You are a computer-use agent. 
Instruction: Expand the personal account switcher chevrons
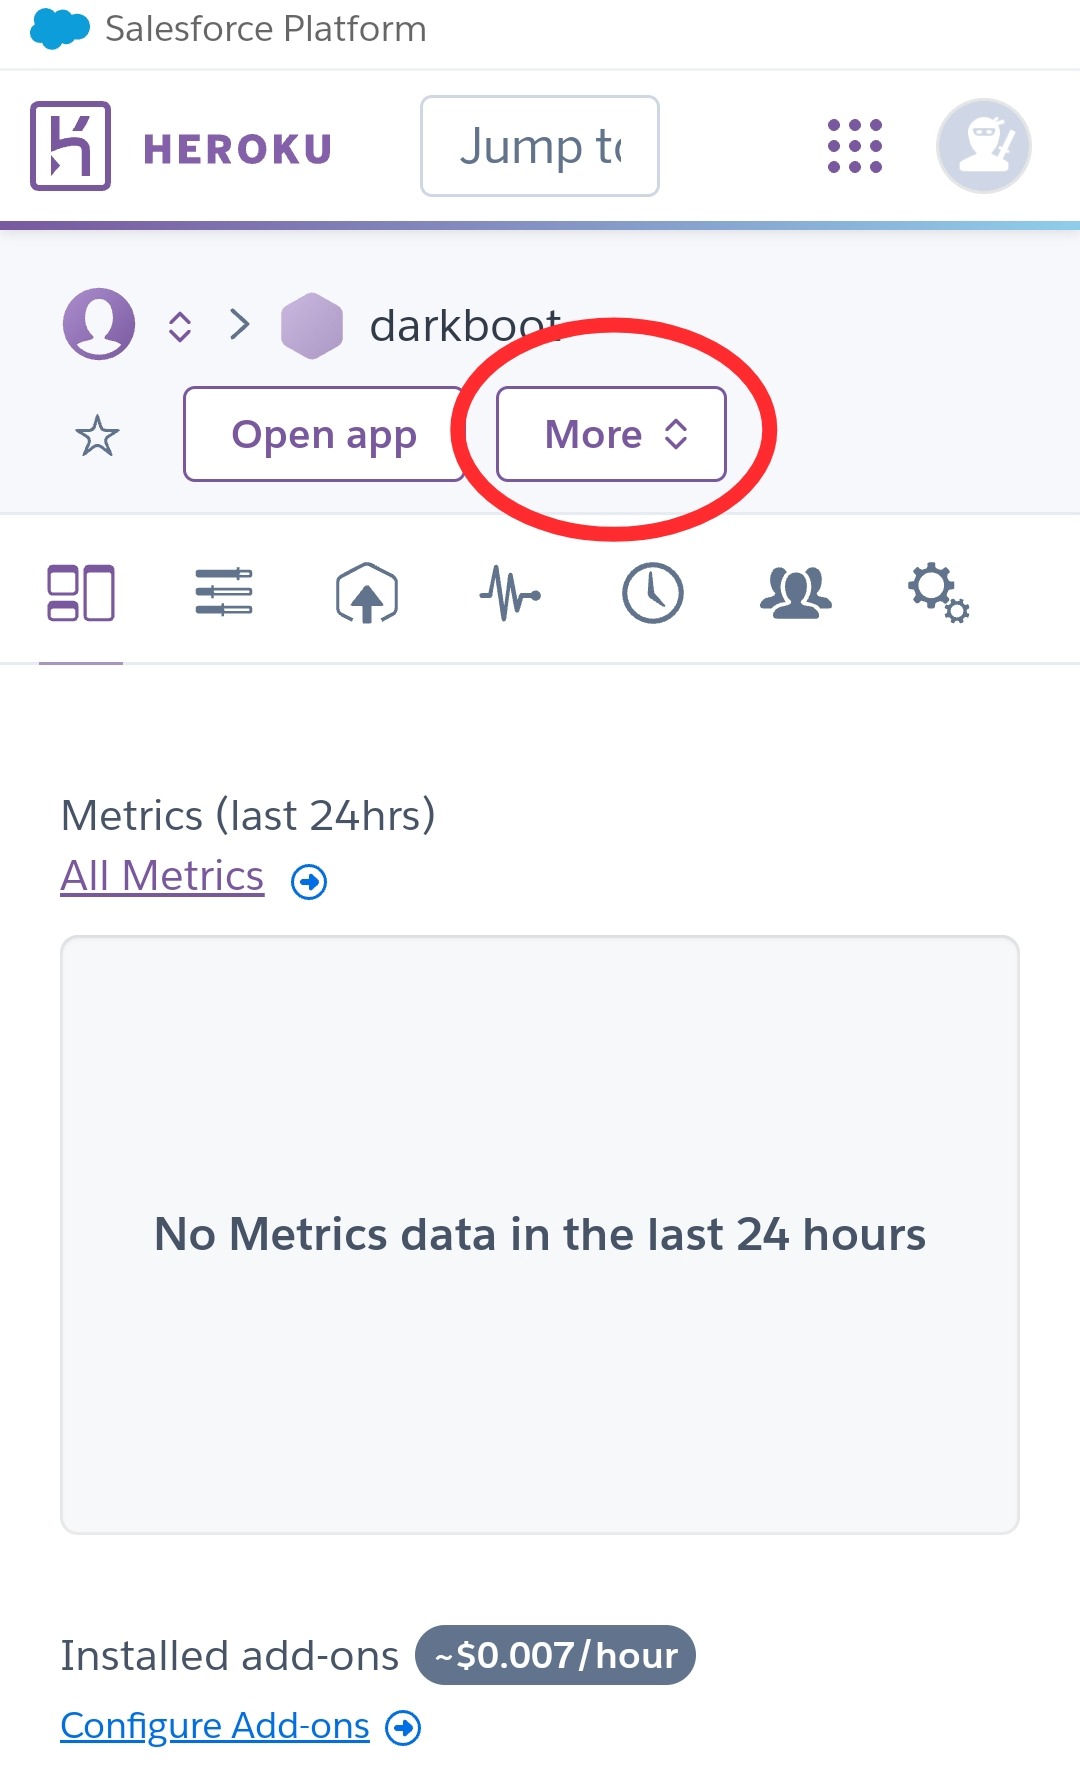tap(180, 326)
